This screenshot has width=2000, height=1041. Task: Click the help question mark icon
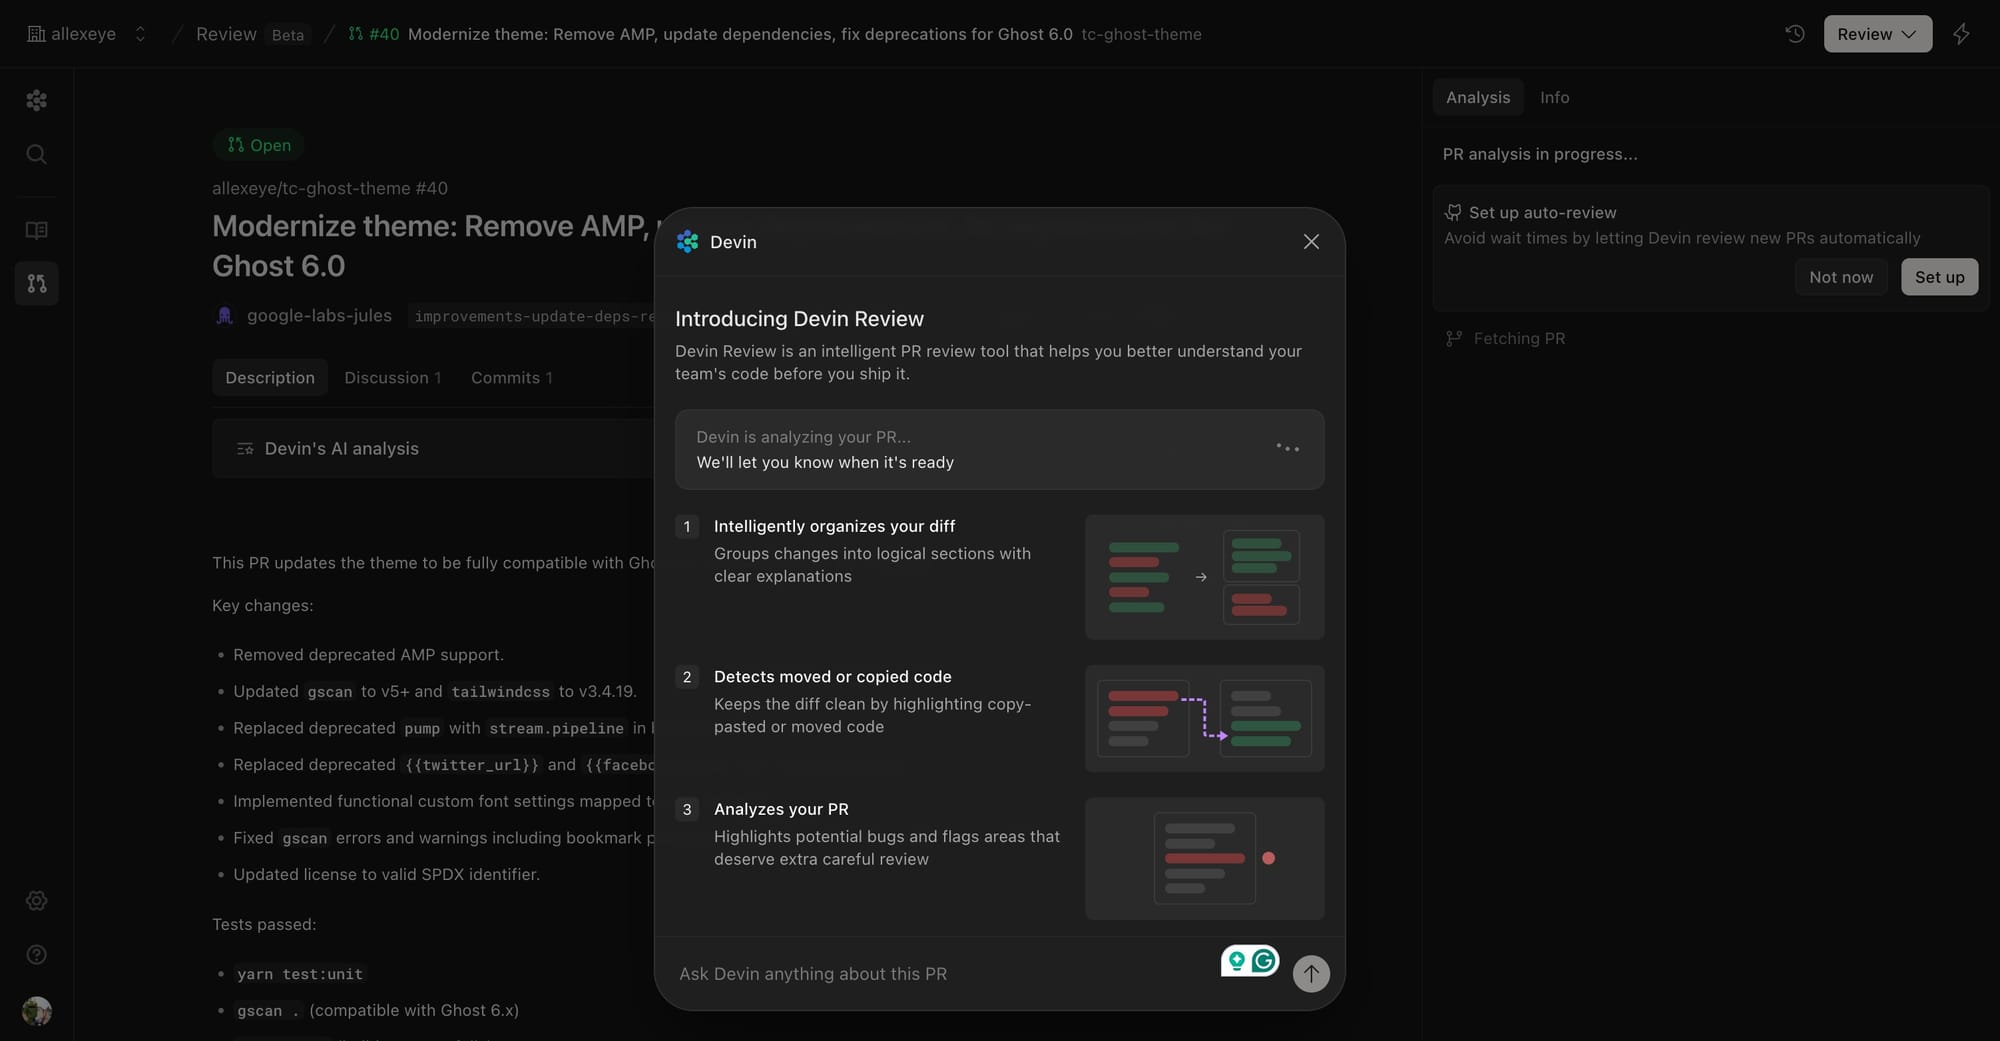tap(37, 955)
